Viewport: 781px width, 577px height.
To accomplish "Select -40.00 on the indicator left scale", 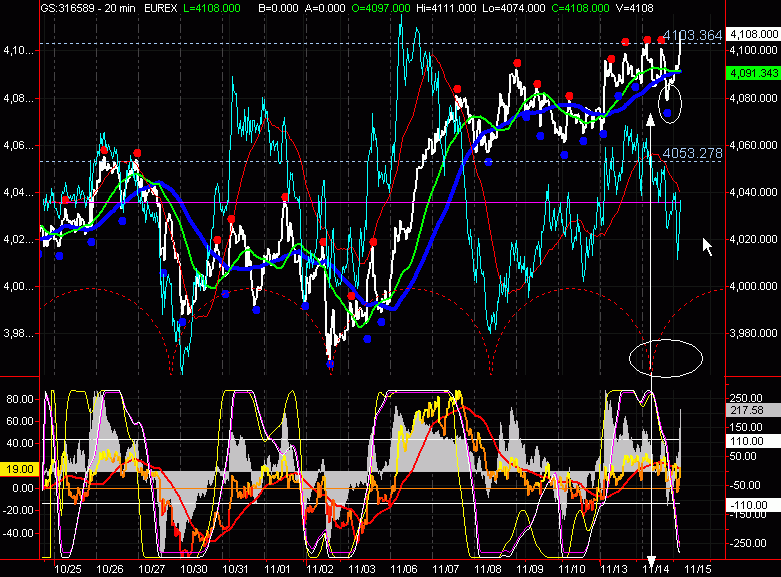I will click(x=18, y=533).
